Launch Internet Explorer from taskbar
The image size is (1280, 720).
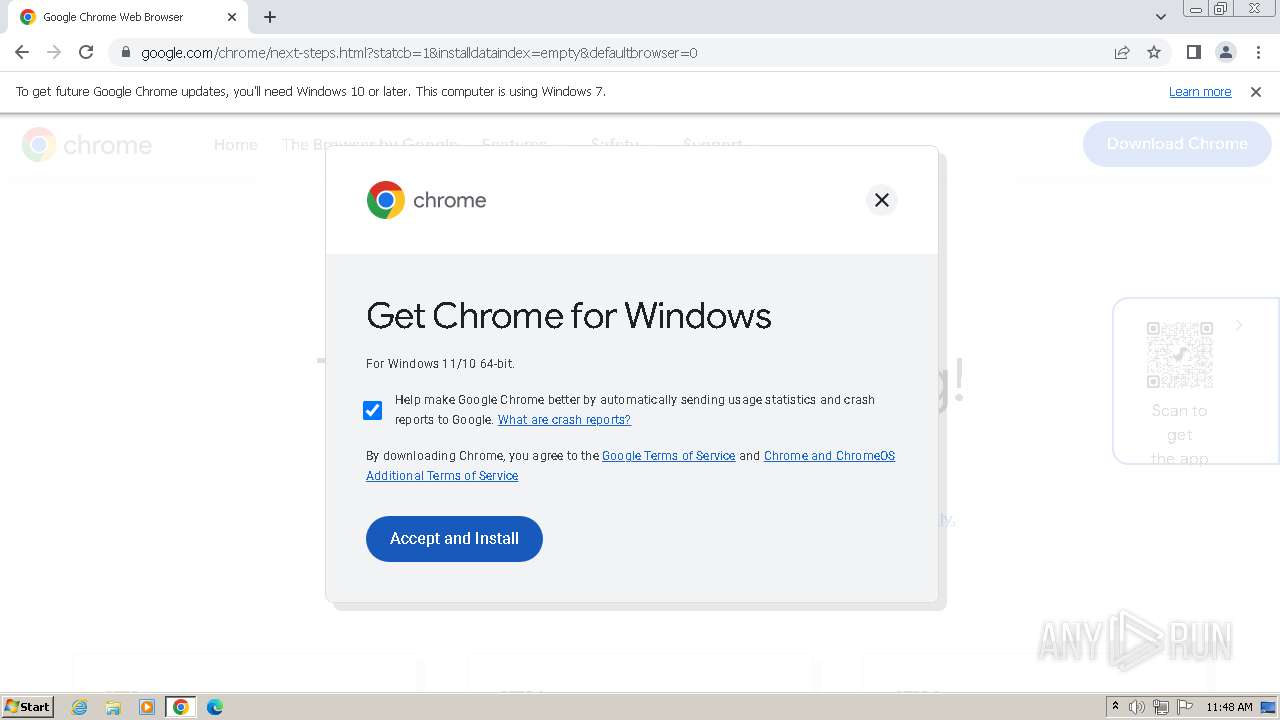click(x=80, y=707)
